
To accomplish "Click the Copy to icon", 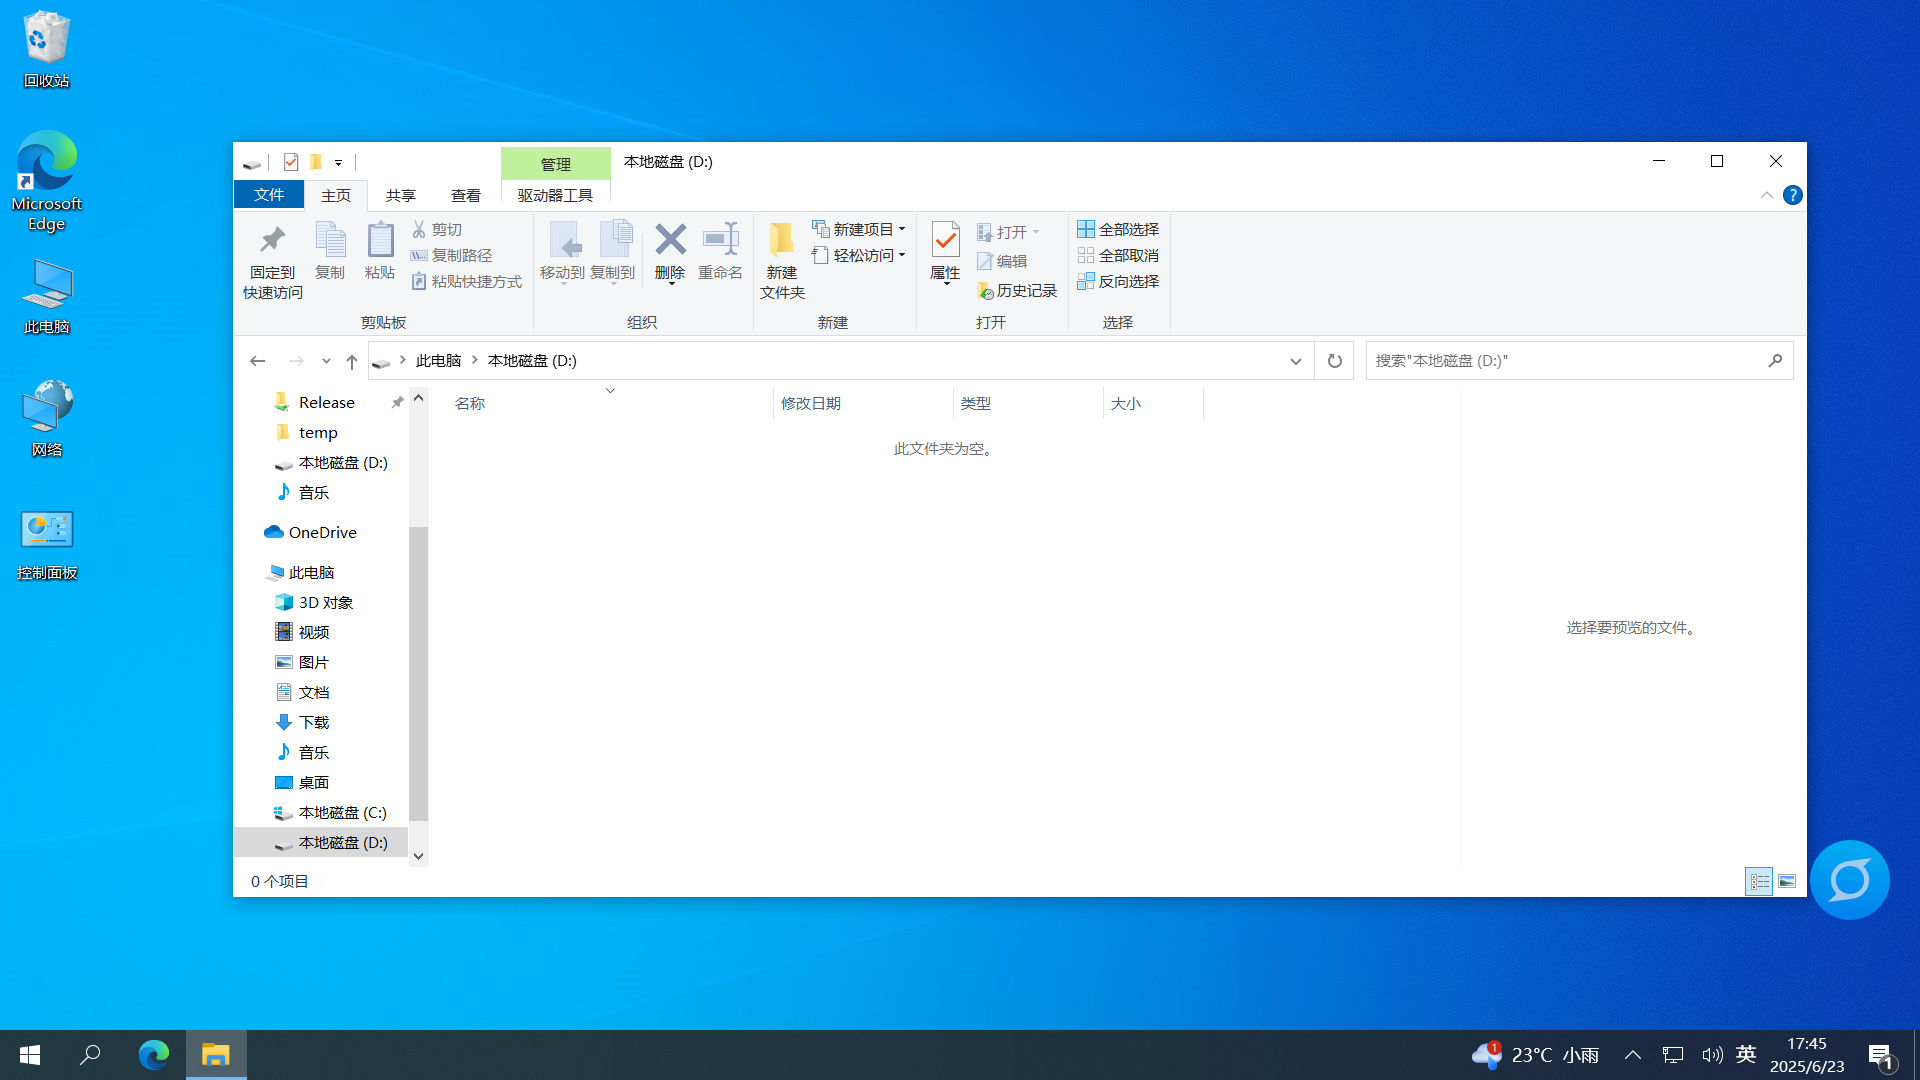I will [613, 251].
